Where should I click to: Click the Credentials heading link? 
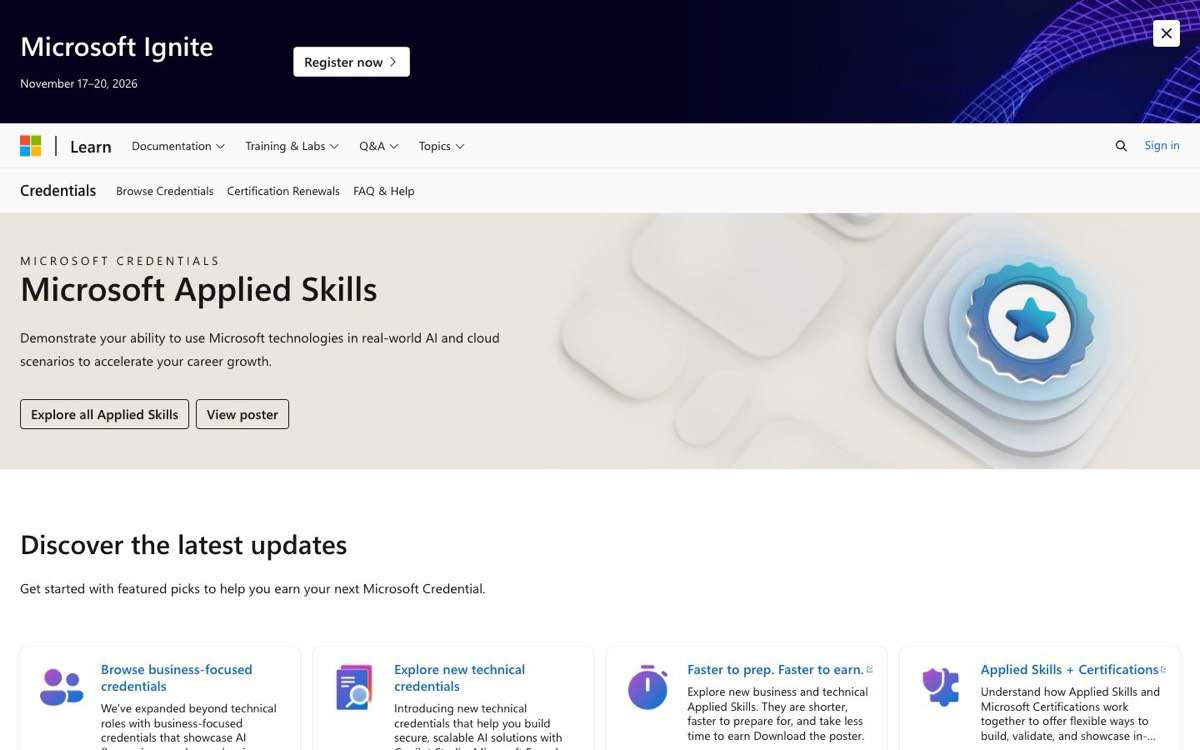[58, 190]
